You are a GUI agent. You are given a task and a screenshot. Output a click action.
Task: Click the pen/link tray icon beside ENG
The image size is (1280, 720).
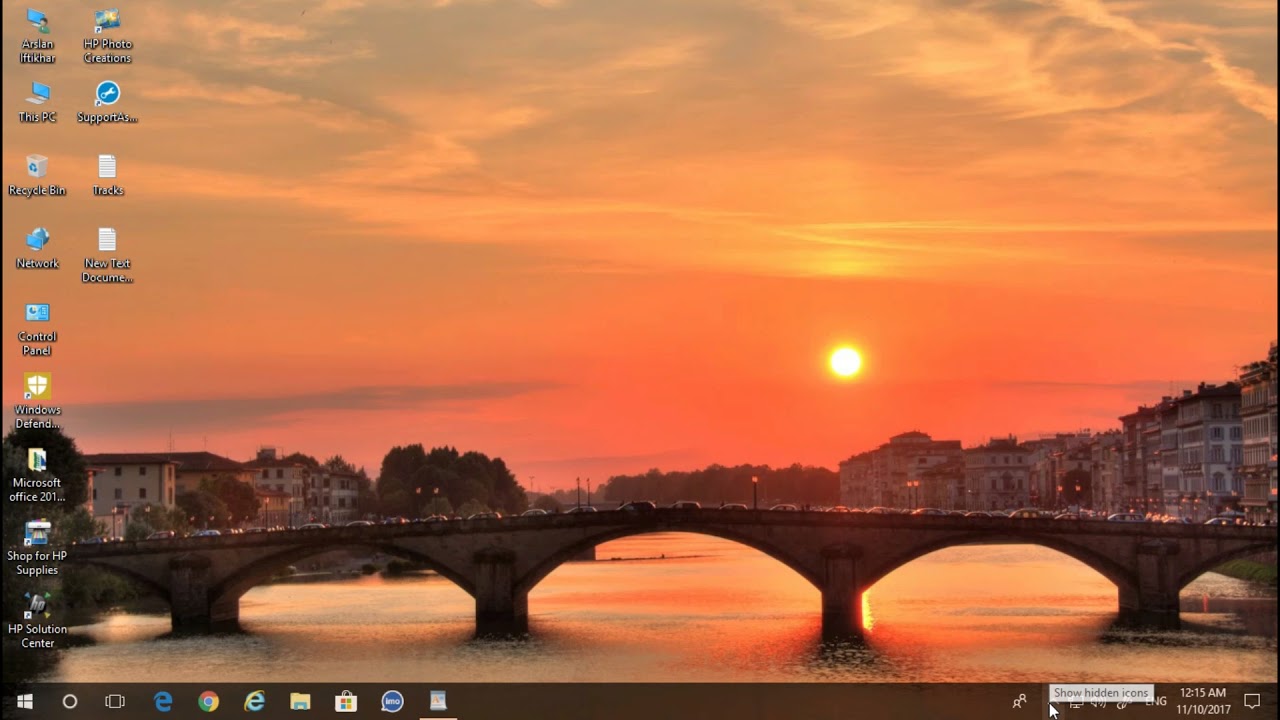coord(1122,703)
